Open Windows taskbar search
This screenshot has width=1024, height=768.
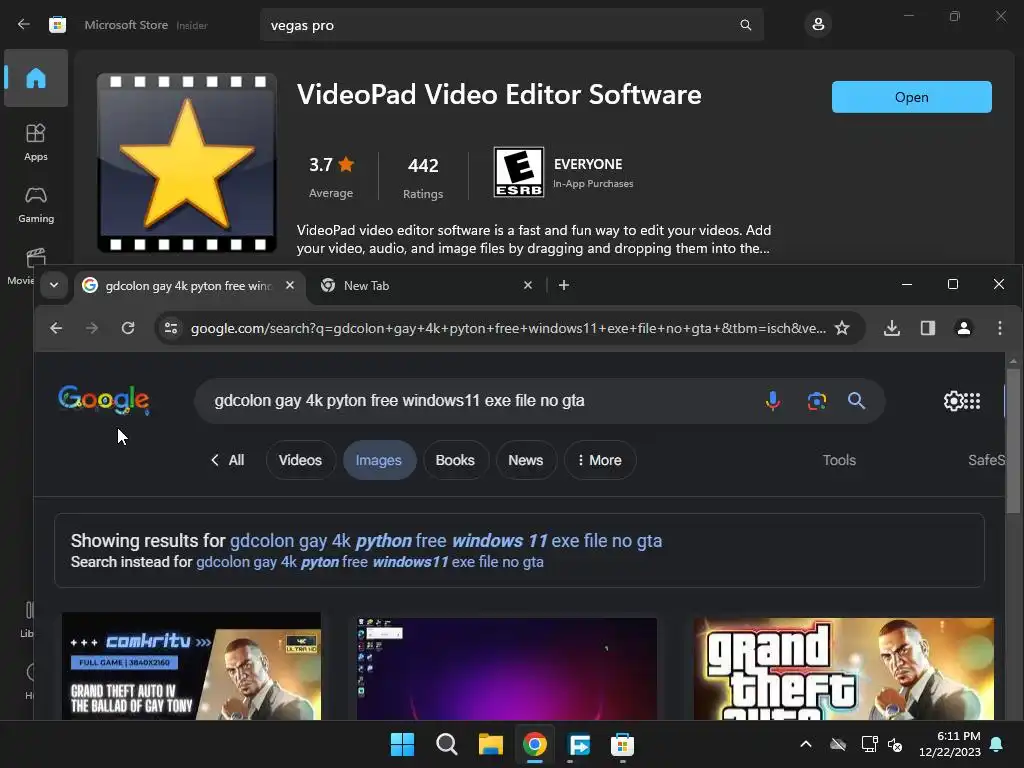pos(447,744)
